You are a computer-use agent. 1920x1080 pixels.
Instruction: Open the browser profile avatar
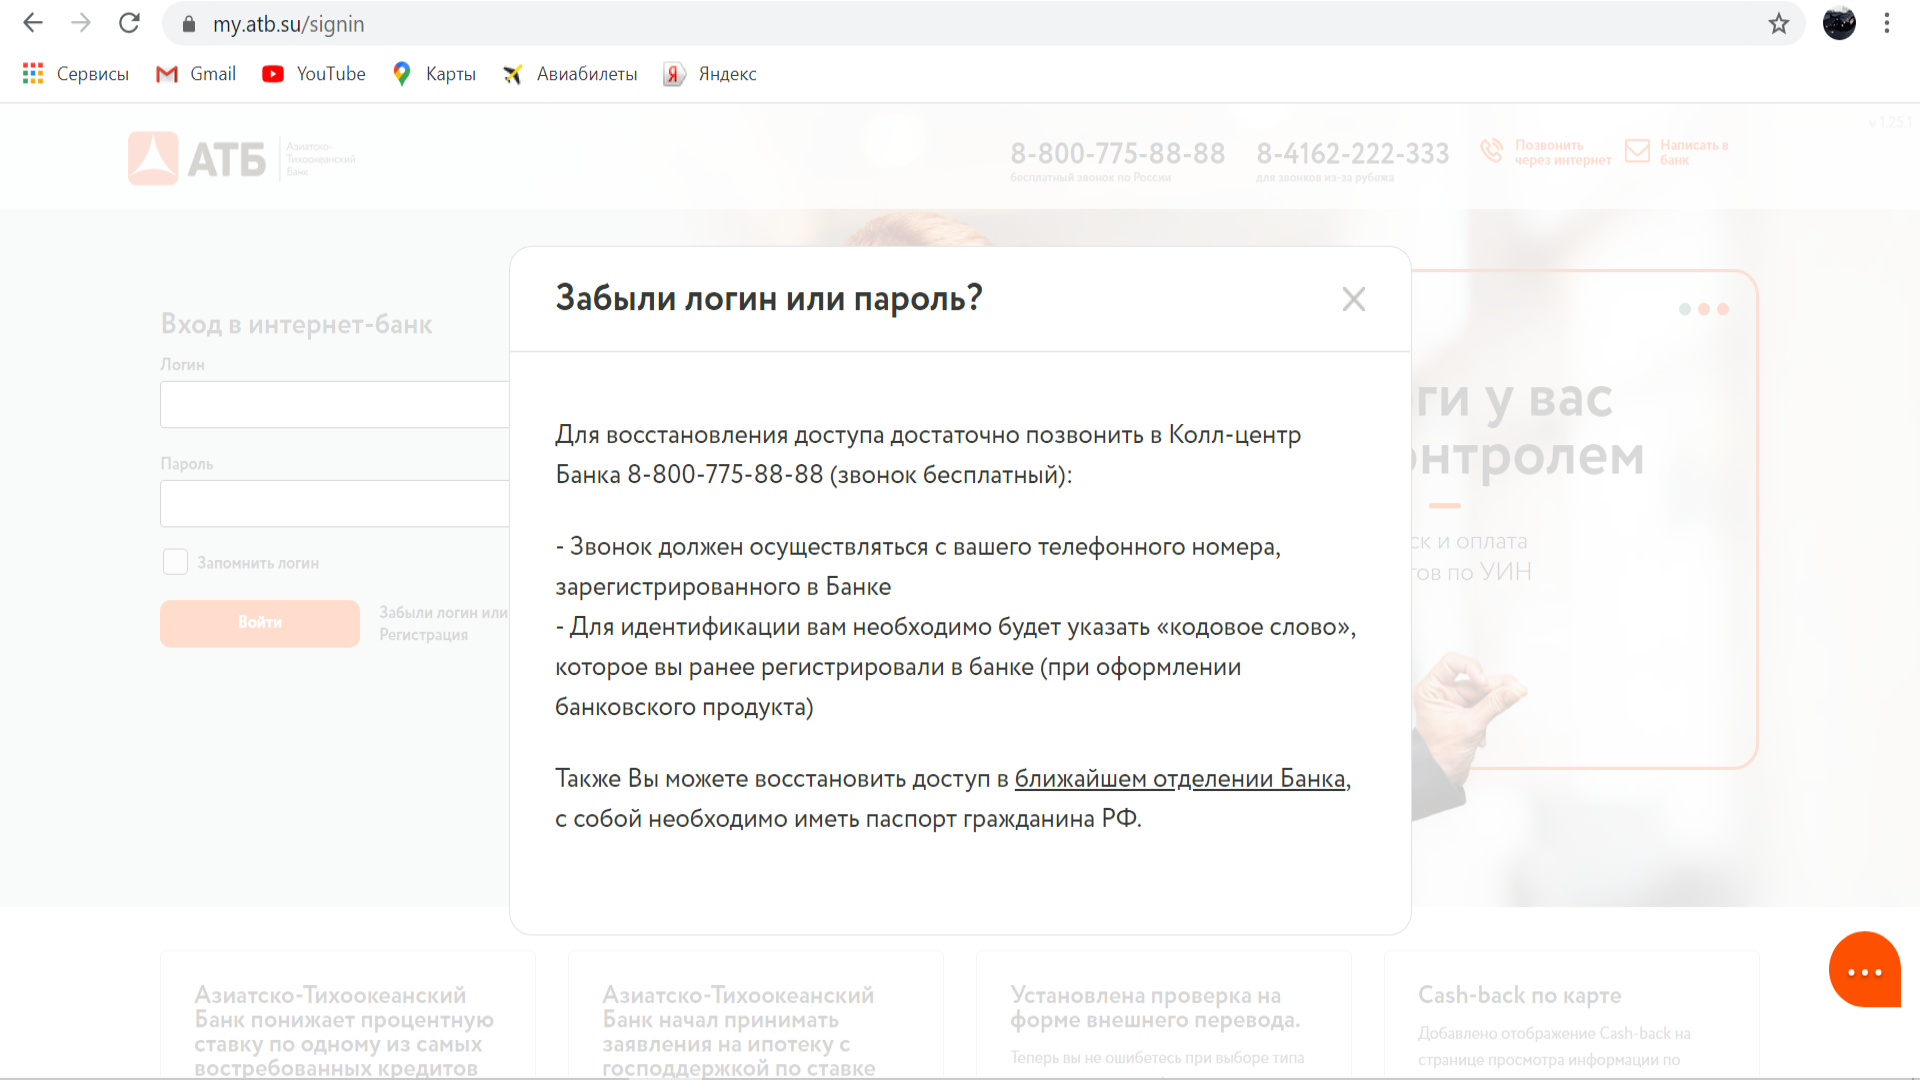point(1839,23)
